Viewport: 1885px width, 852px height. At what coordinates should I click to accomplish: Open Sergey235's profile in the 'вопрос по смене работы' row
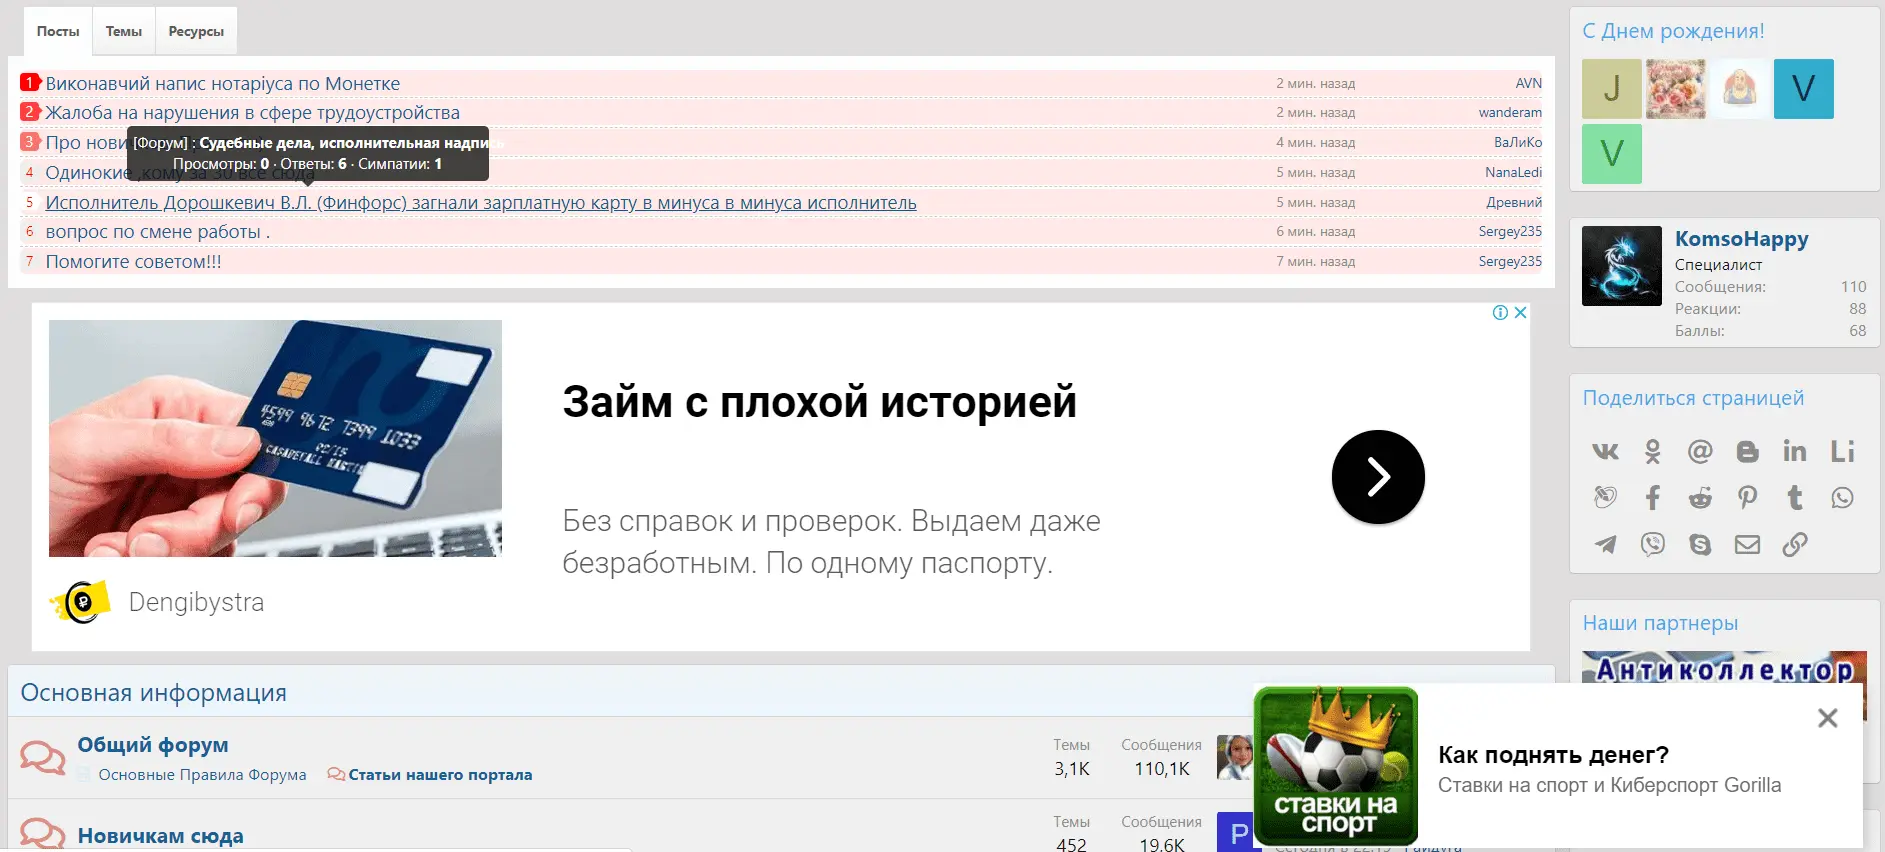[1510, 232]
